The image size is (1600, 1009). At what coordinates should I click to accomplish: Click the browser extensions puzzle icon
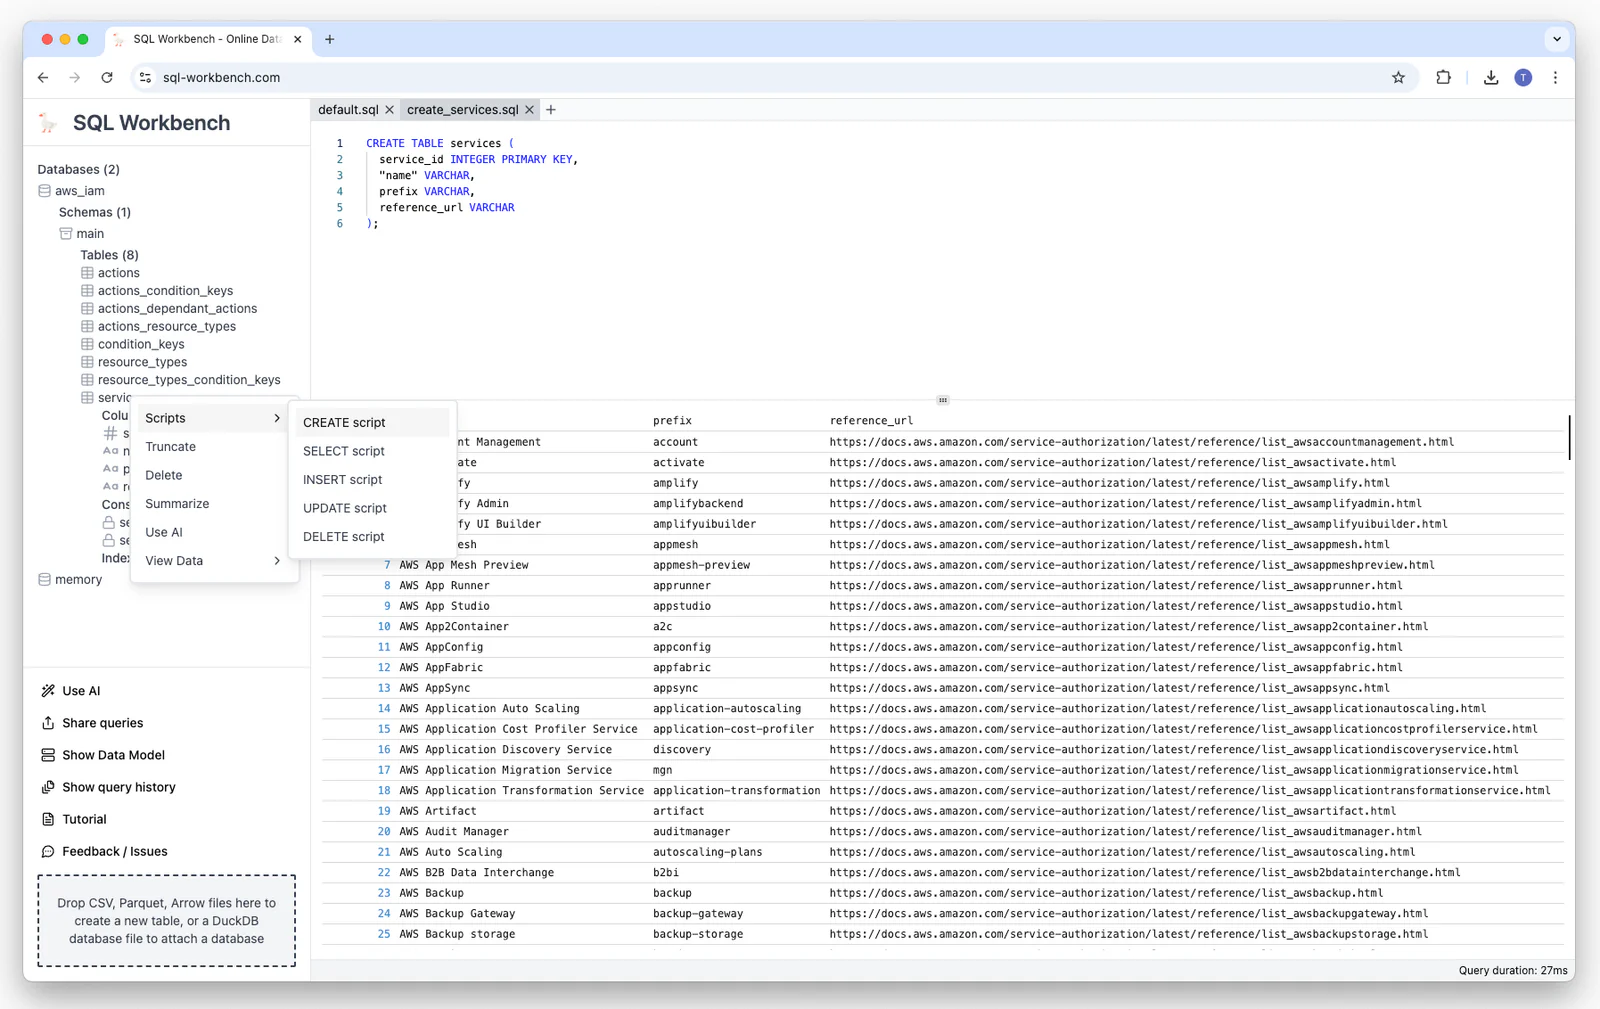pyautogui.click(x=1443, y=77)
